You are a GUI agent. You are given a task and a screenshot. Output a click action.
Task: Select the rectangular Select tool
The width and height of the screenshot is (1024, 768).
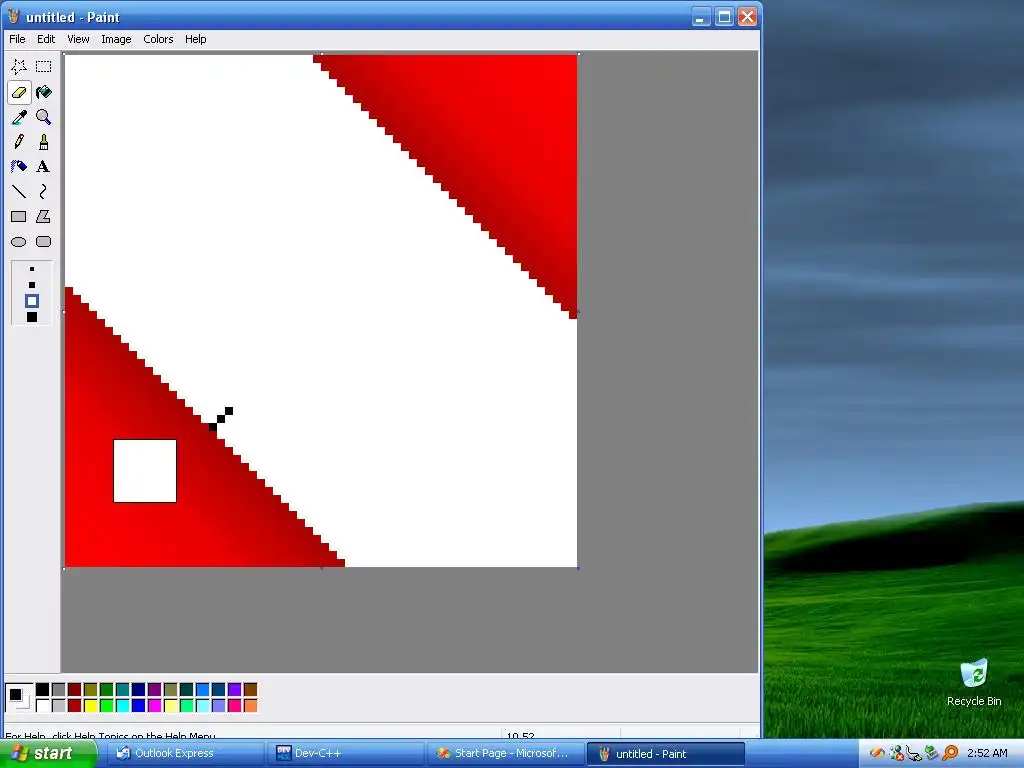tap(44, 67)
